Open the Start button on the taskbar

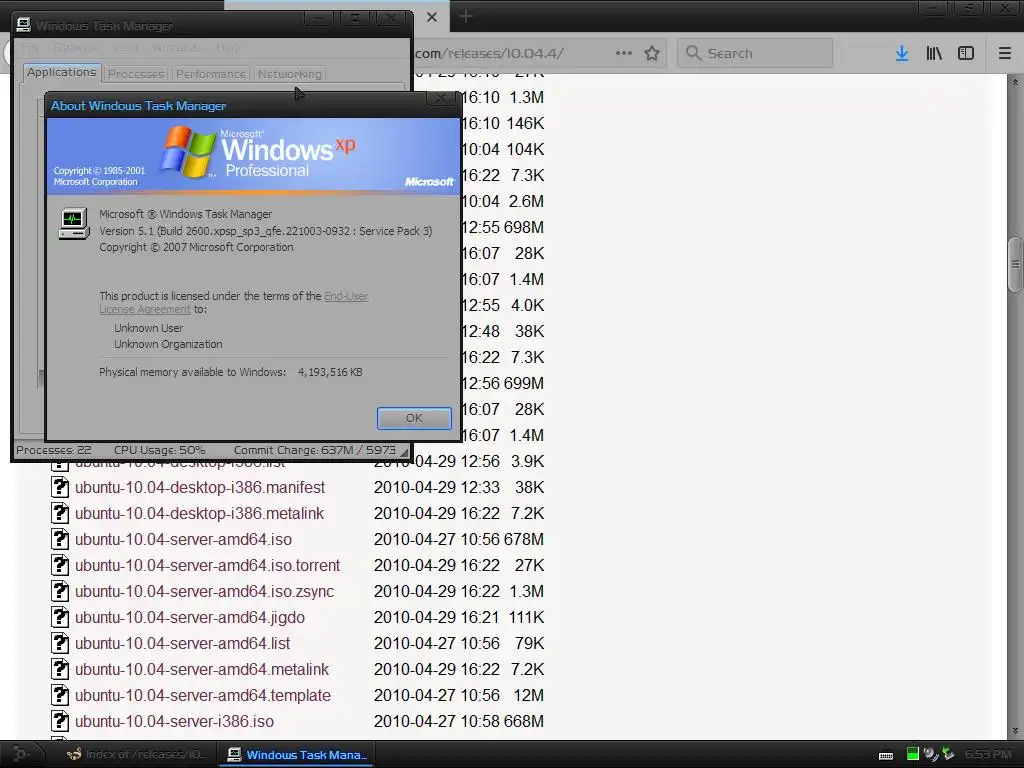coord(22,754)
